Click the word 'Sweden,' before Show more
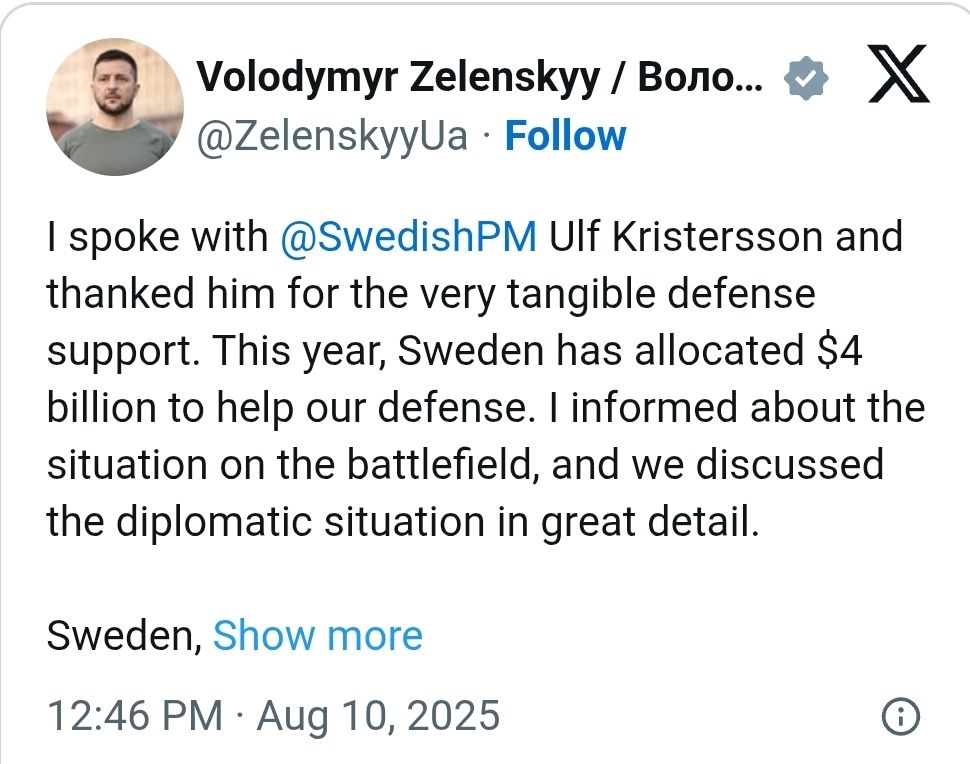This screenshot has width=970, height=764. pos(125,636)
